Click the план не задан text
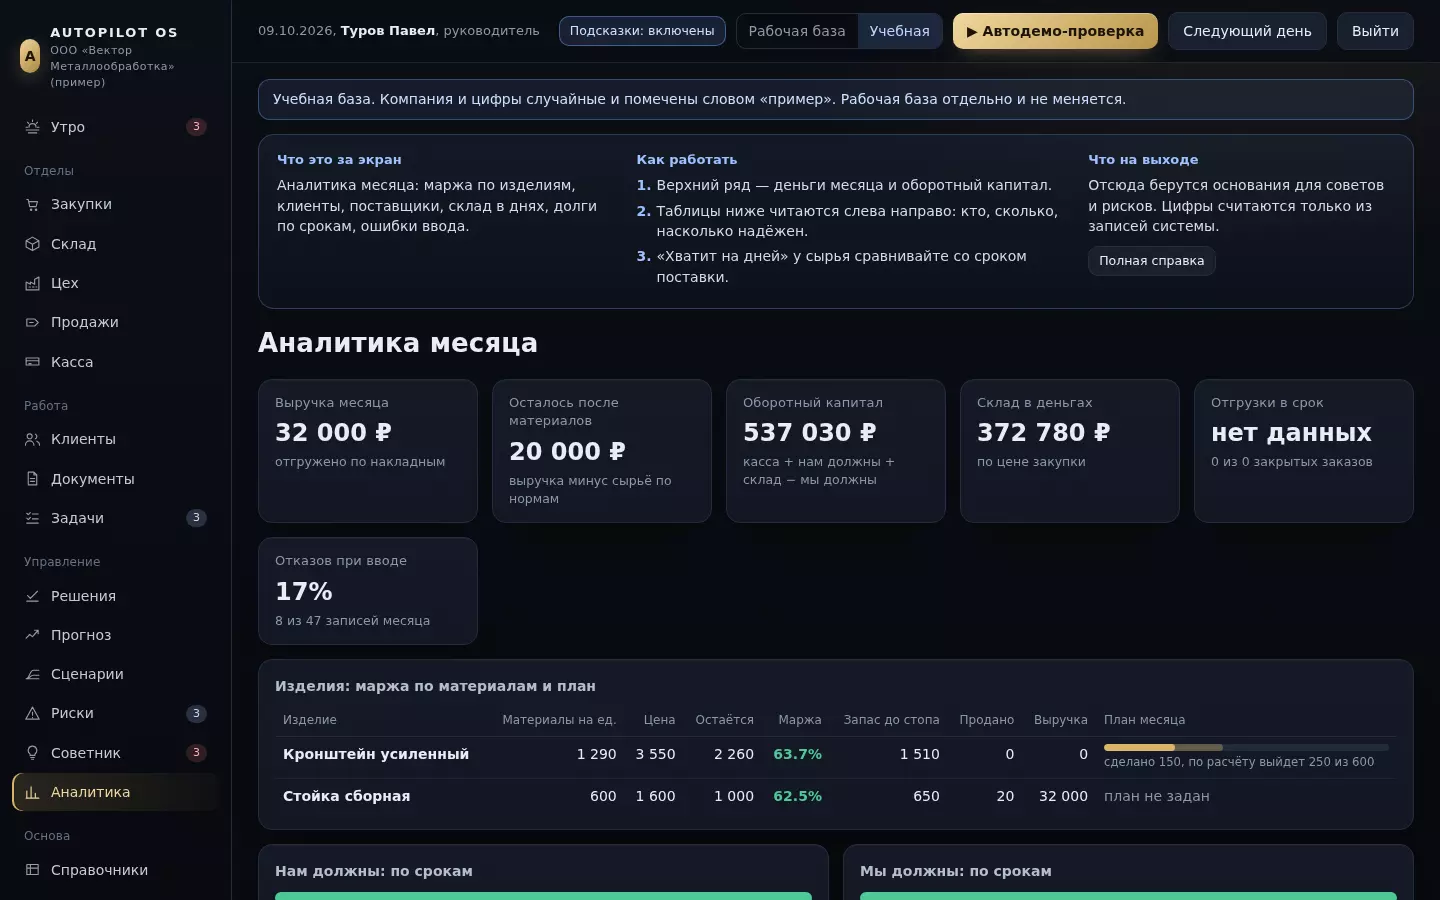The image size is (1440, 900). [x=1157, y=796]
